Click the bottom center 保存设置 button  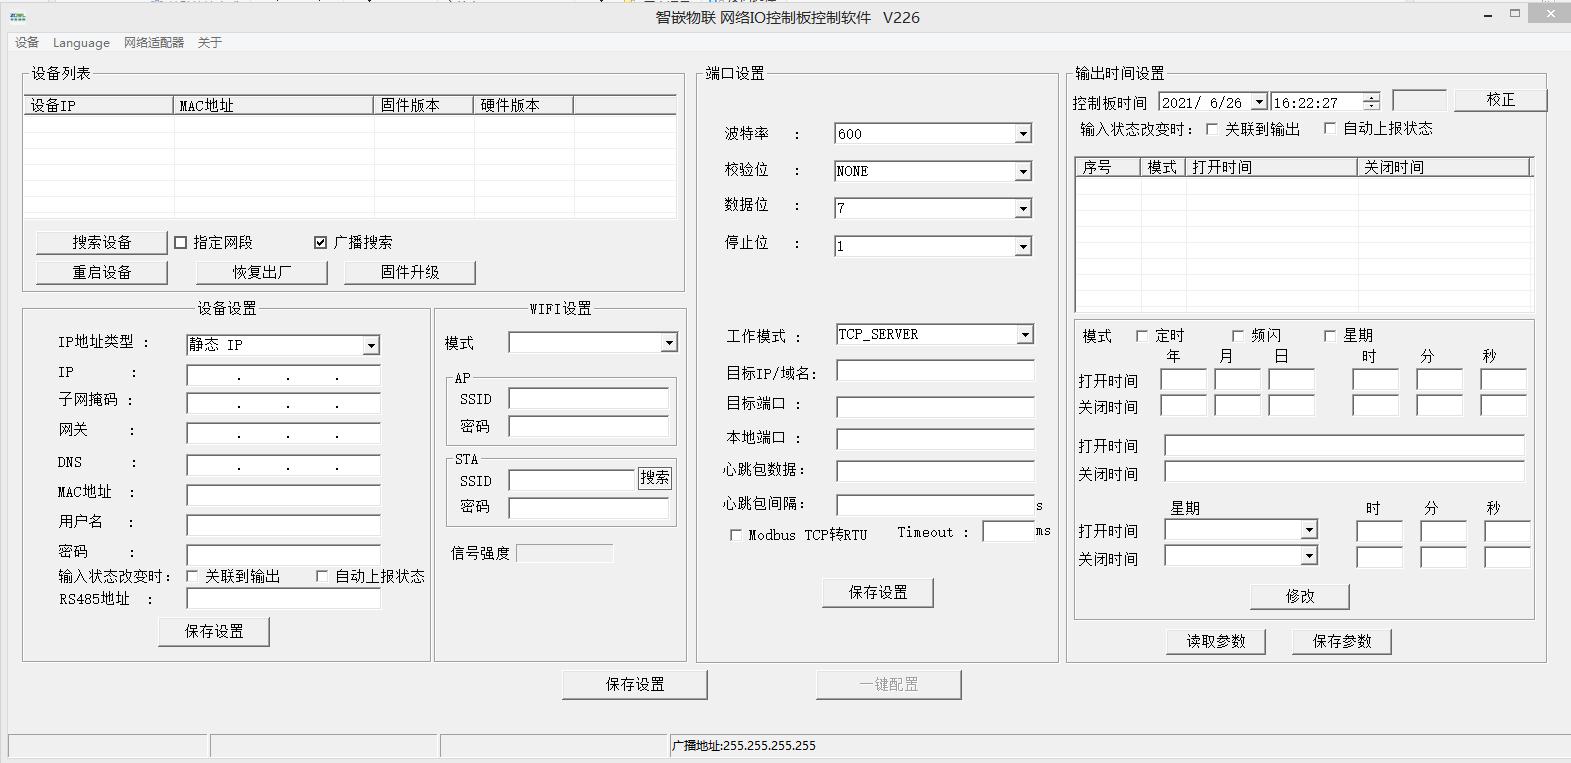coord(635,684)
